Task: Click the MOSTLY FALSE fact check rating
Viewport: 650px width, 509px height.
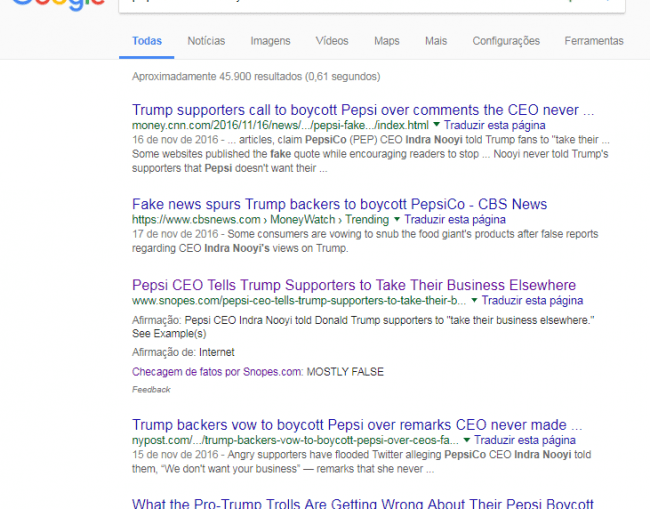Action: tap(345, 372)
